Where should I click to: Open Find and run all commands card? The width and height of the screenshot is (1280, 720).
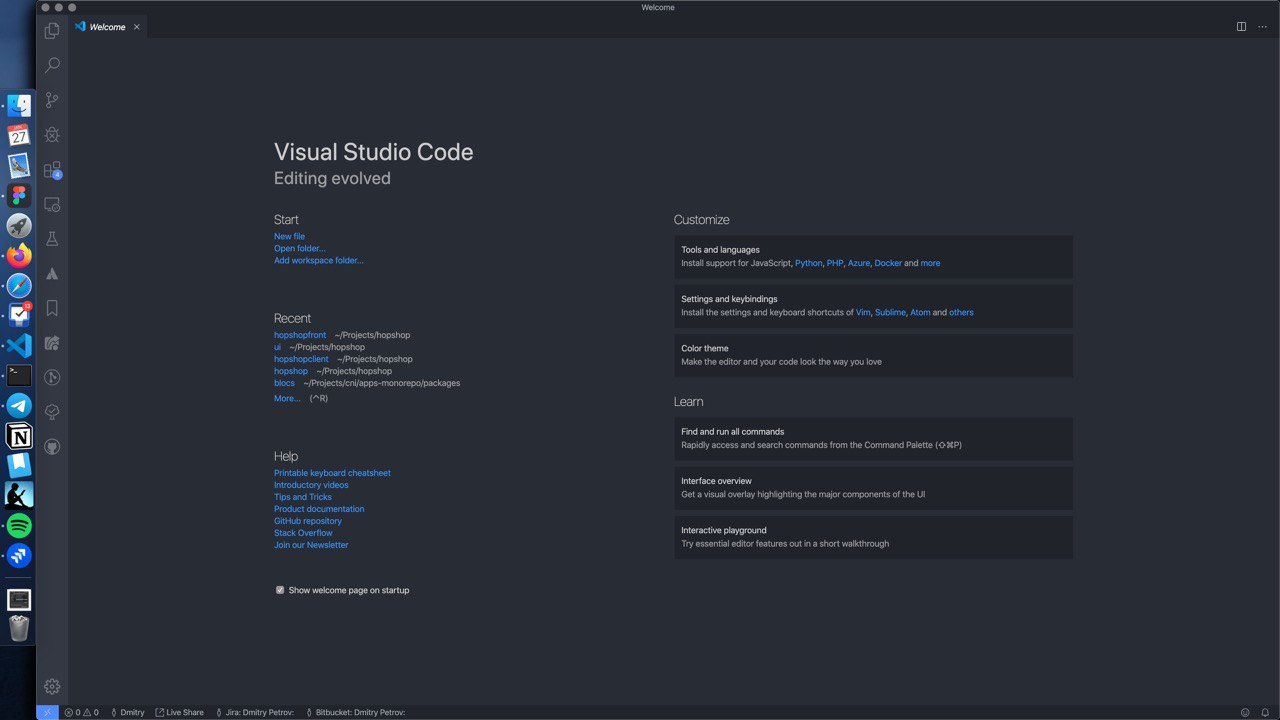click(x=873, y=438)
